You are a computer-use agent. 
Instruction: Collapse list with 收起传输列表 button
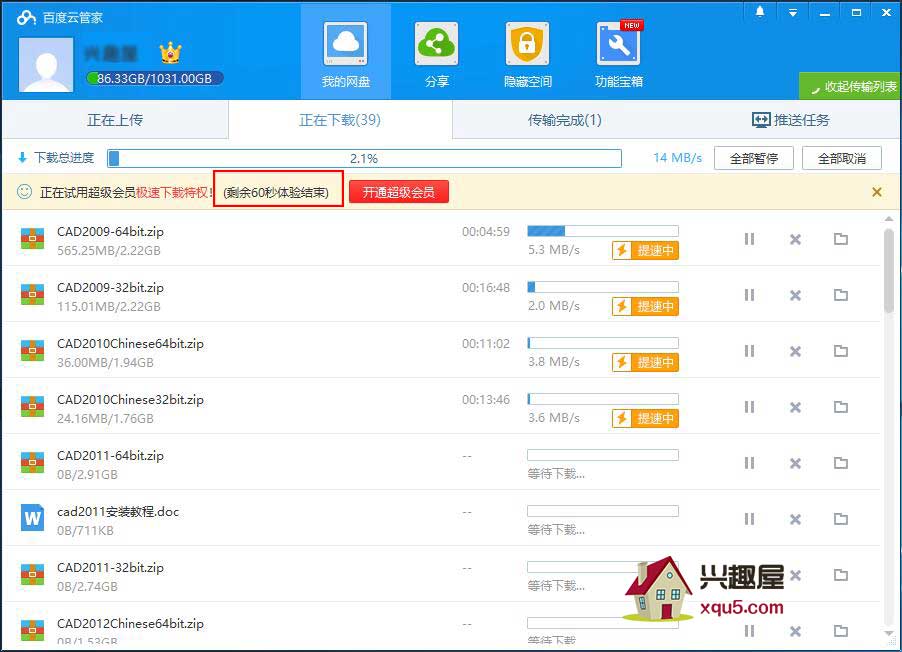[851, 86]
